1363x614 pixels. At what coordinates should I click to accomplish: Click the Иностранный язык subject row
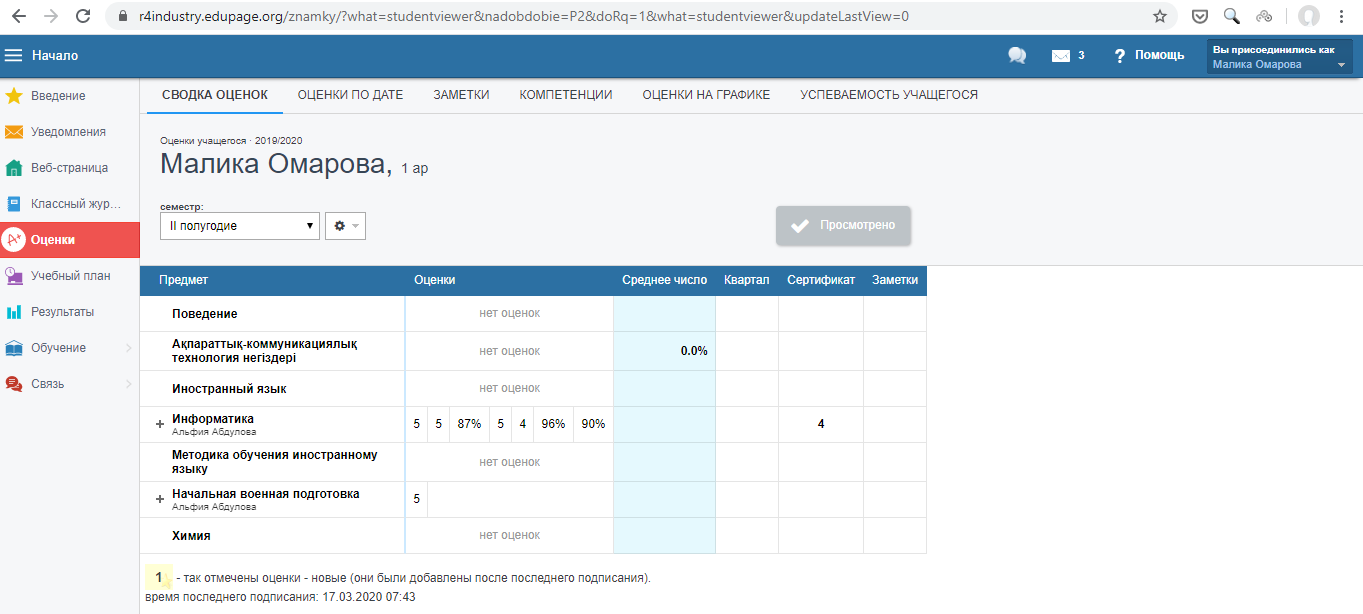[533, 388]
